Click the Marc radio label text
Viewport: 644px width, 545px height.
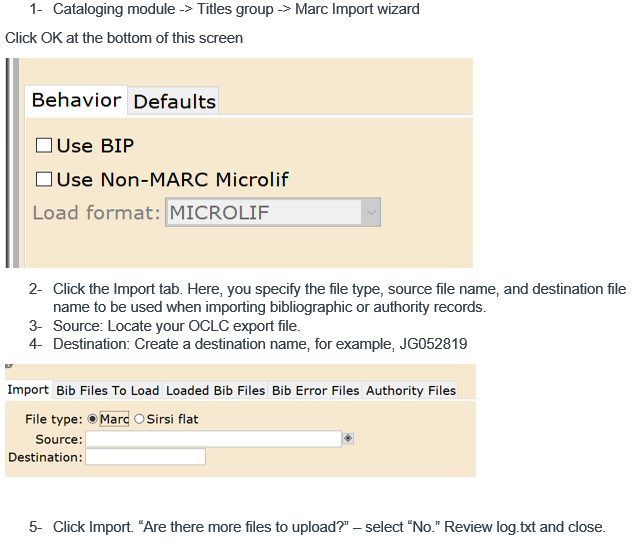point(114,419)
